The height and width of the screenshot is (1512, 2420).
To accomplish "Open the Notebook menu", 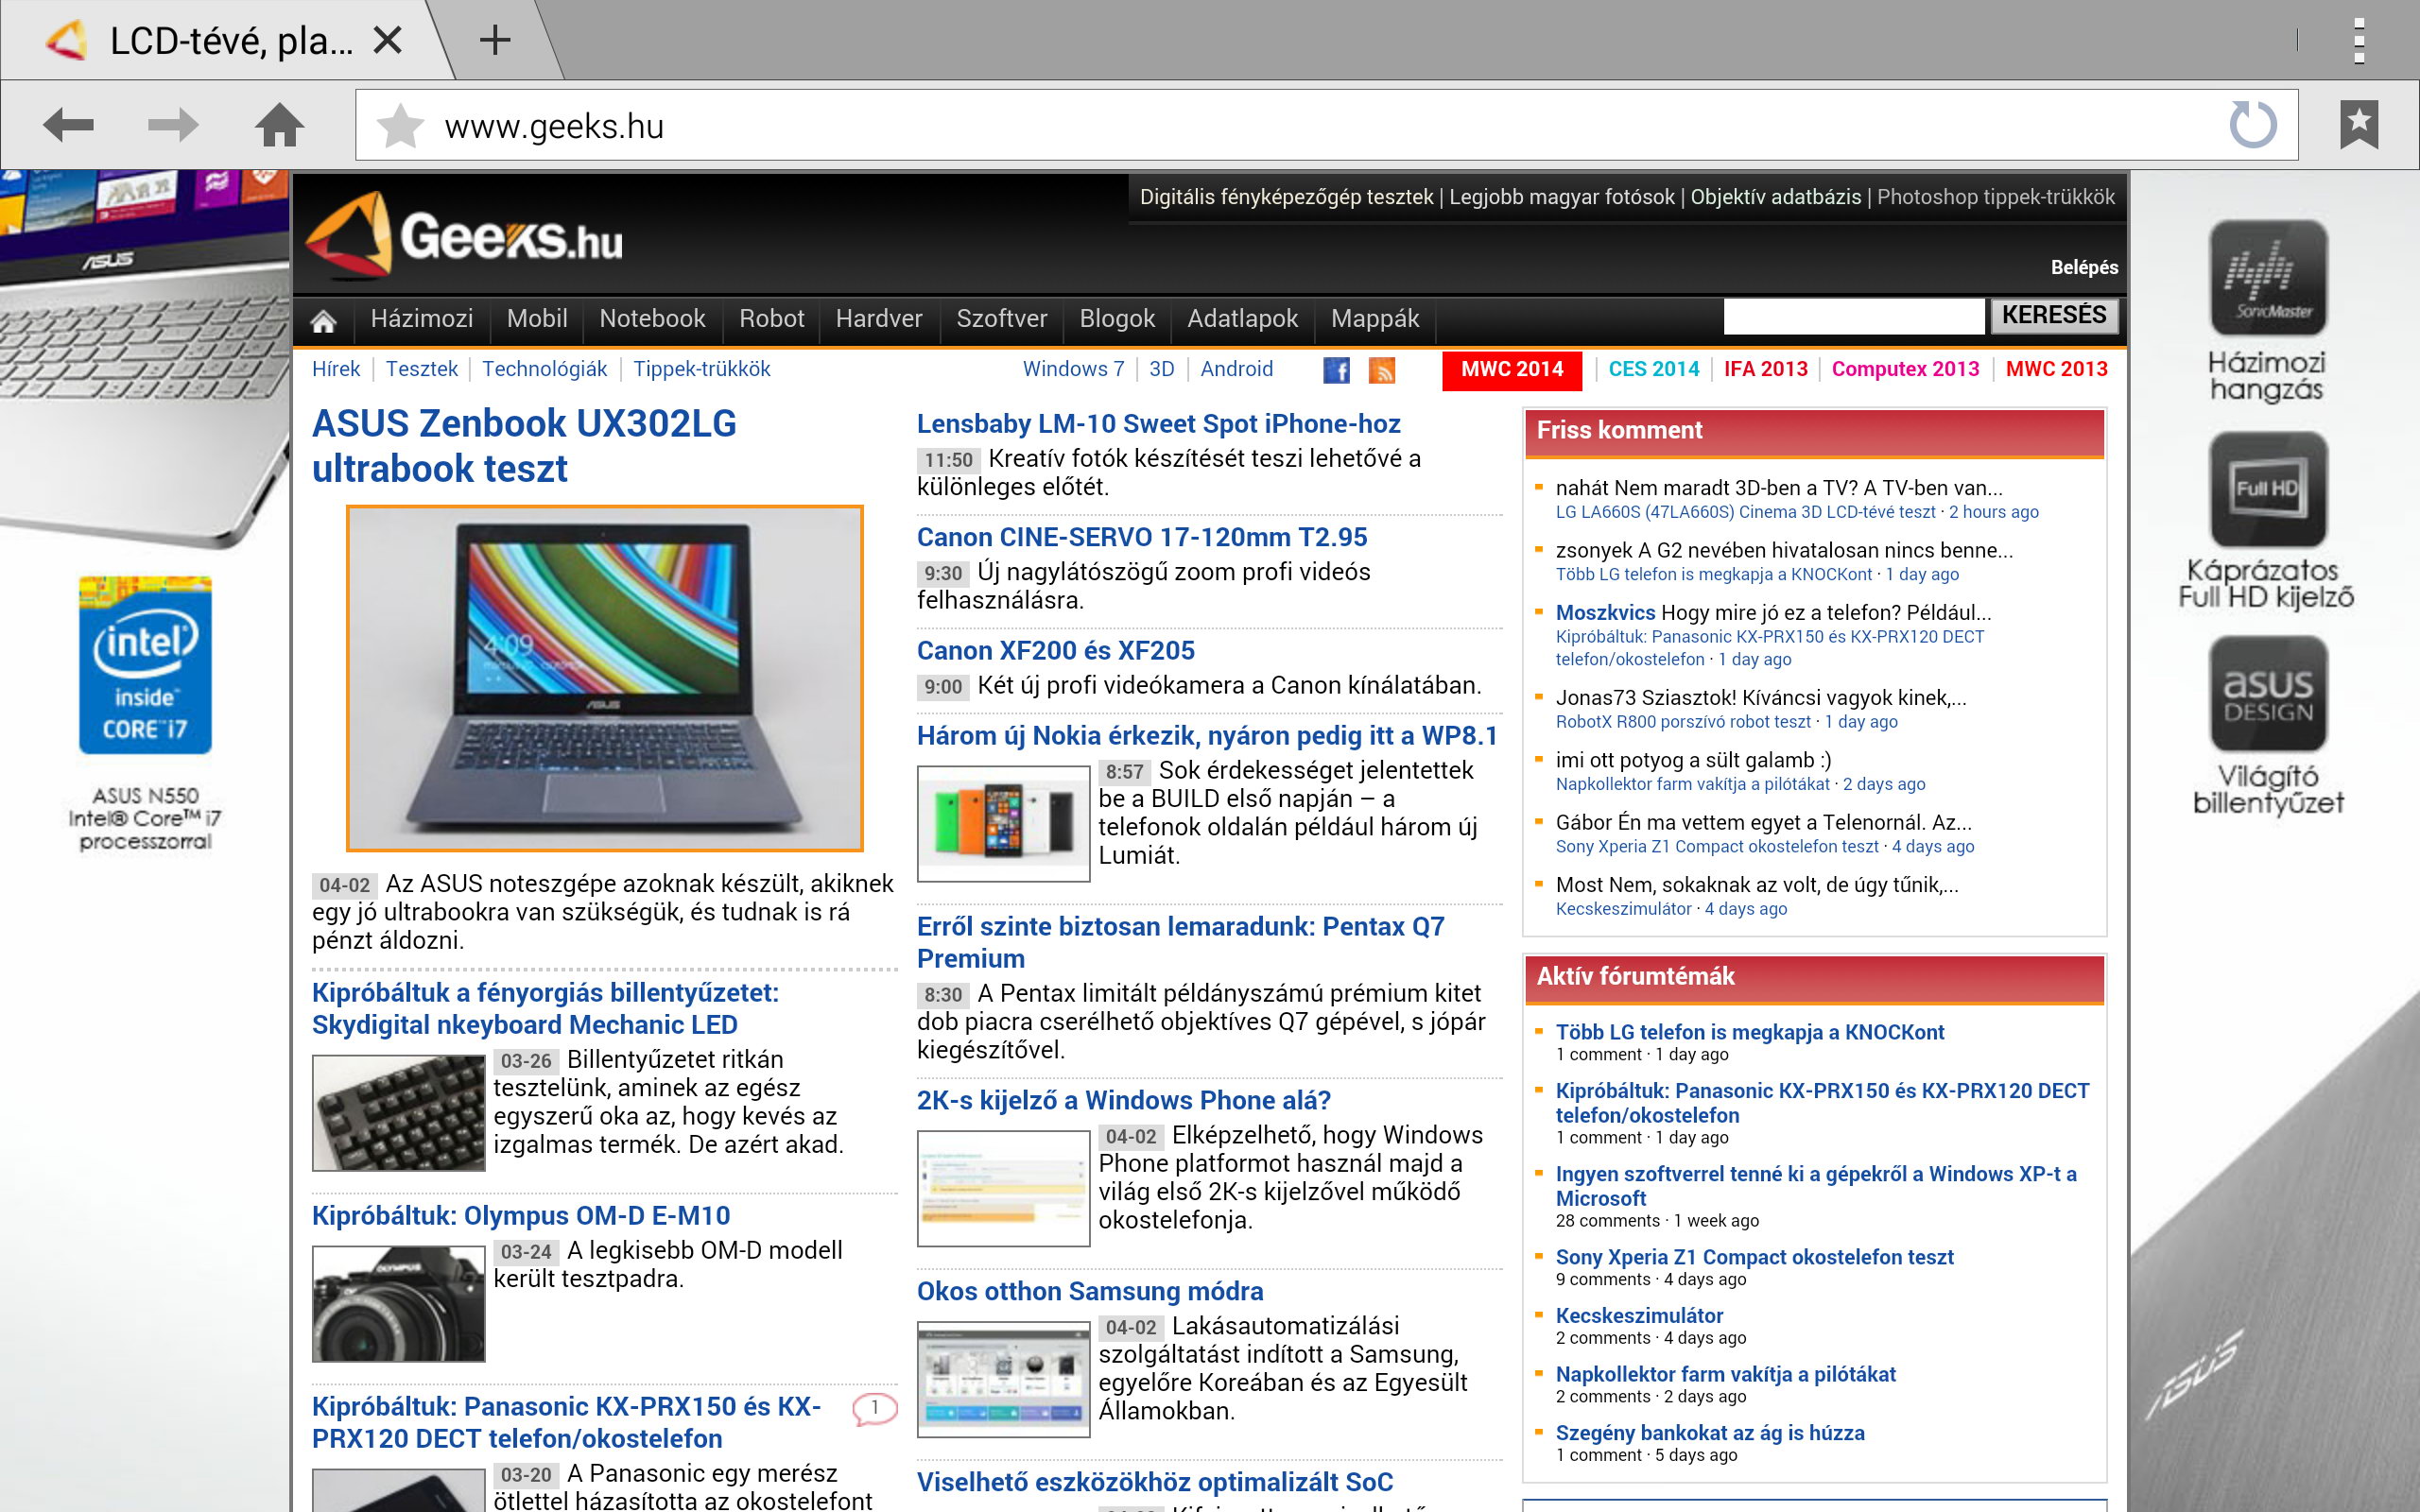I will 652,319.
